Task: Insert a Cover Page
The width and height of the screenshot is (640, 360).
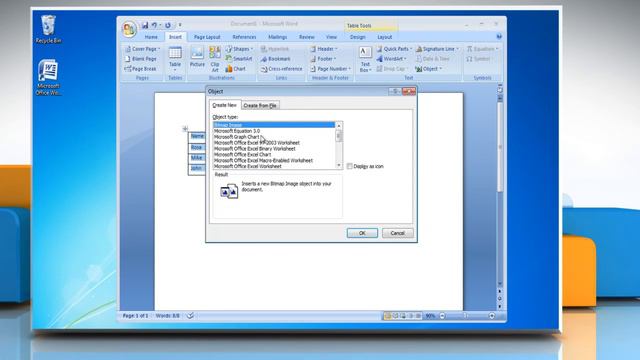Action: click(x=142, y=49)
